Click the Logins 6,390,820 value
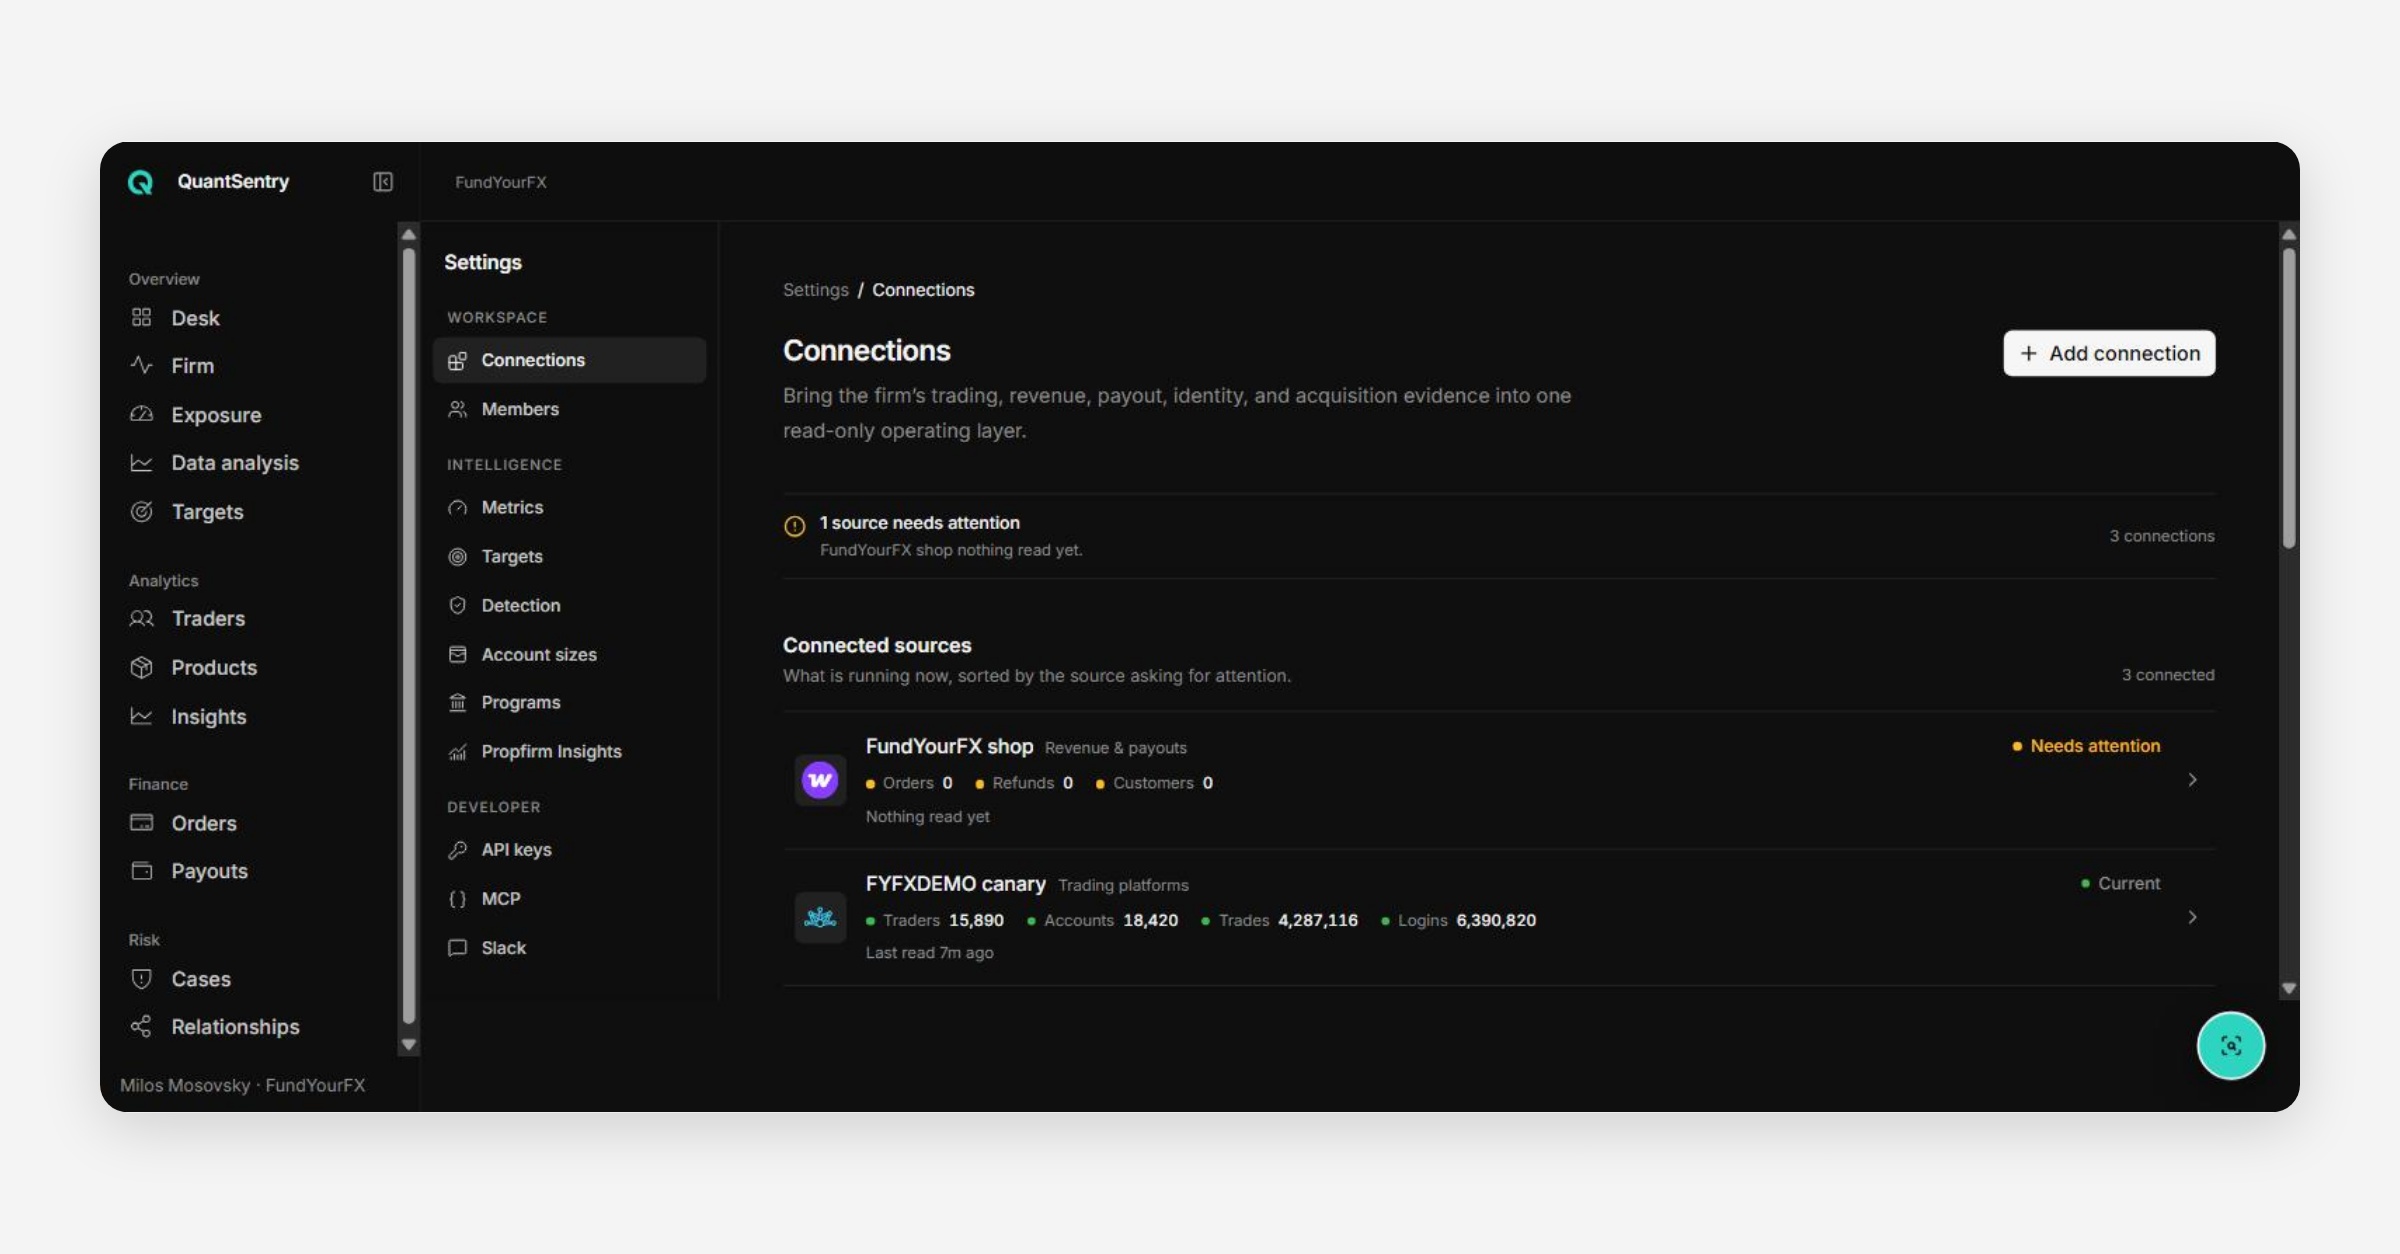Screen dimensions: 2400x1254 1496,920
